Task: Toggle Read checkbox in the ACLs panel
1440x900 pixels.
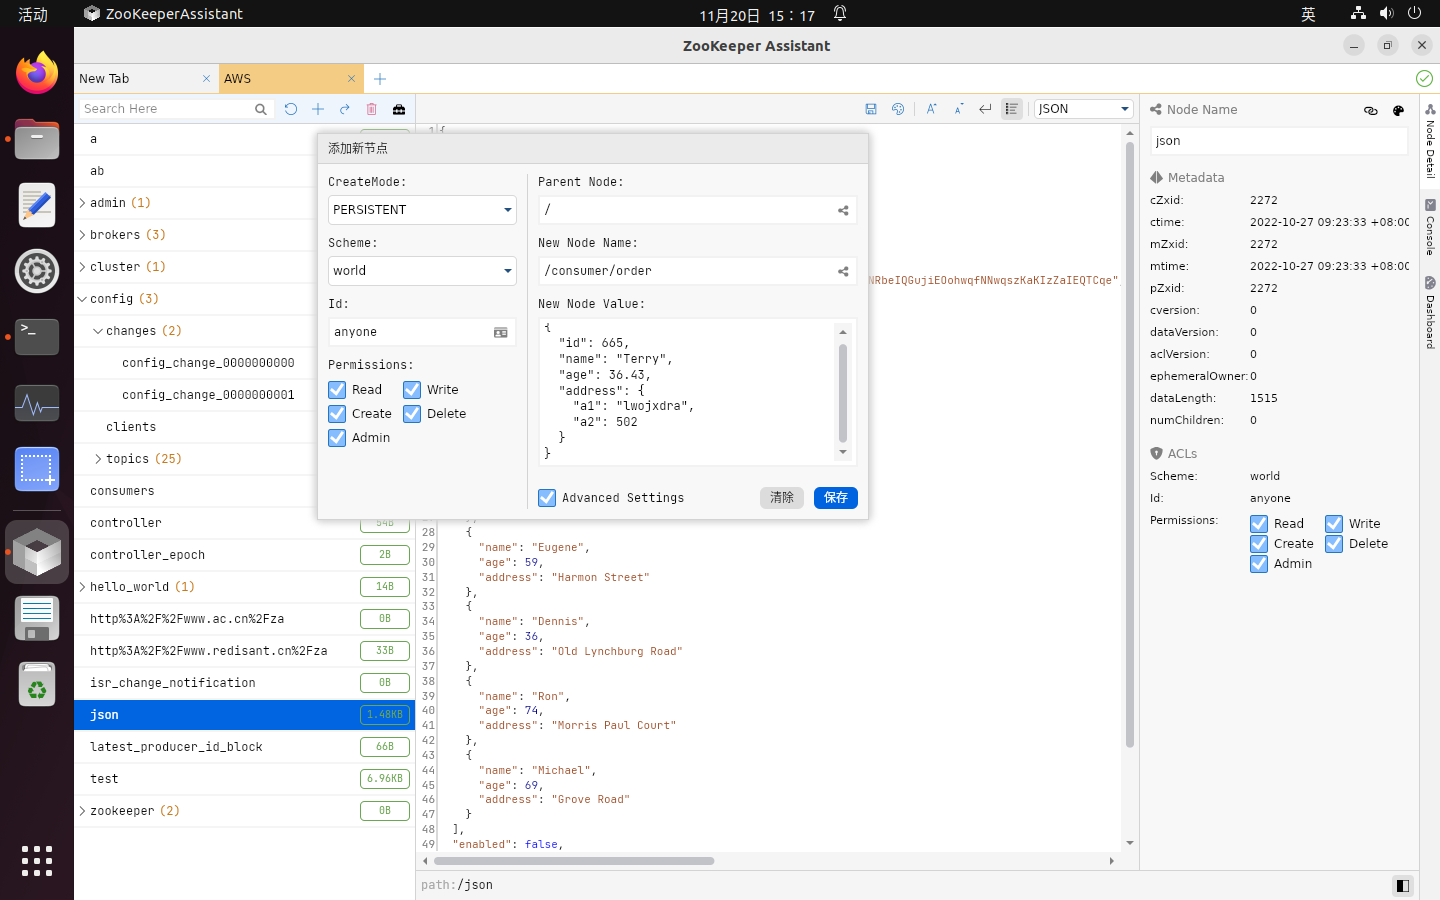Action: [1259, 524]
